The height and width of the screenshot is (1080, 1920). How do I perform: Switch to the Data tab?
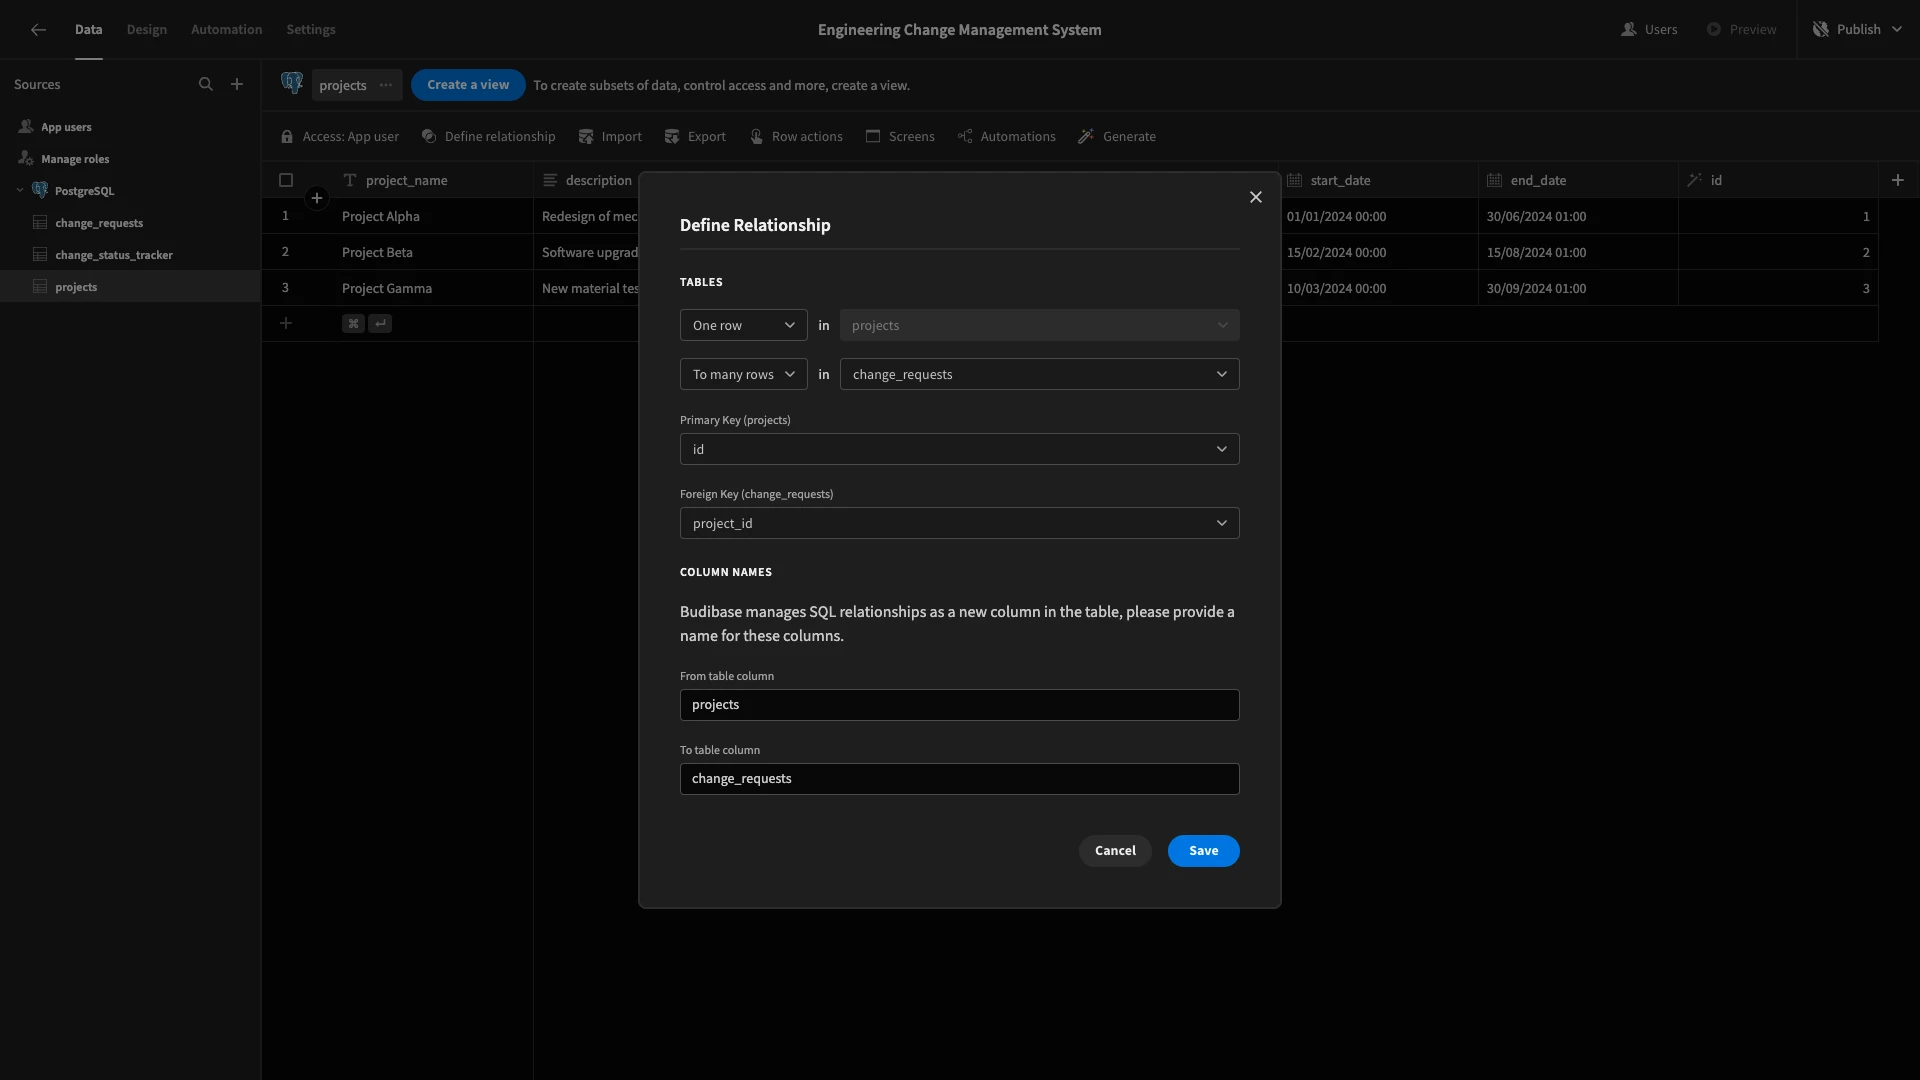click(x=89, y=30)
